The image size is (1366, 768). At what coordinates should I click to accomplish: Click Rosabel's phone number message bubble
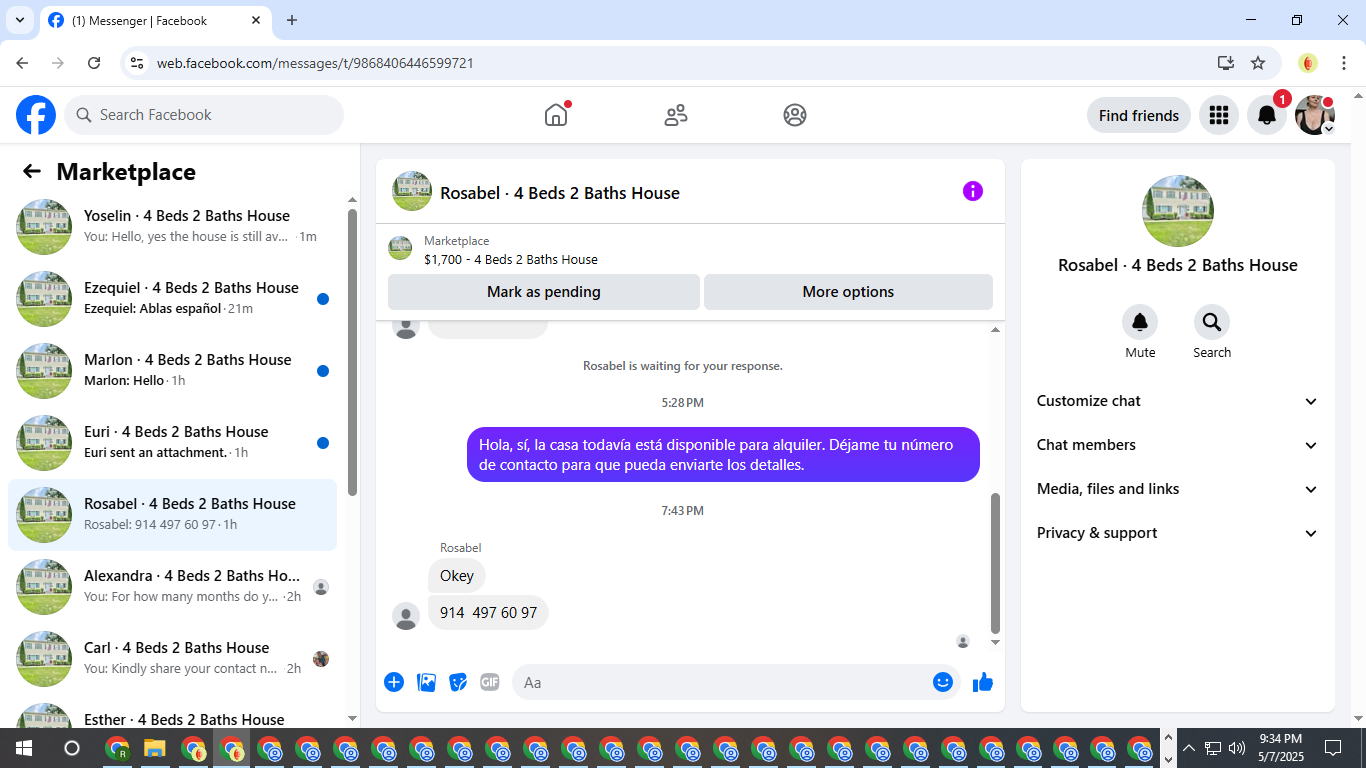pyautogui.click(x=488, y=612)
